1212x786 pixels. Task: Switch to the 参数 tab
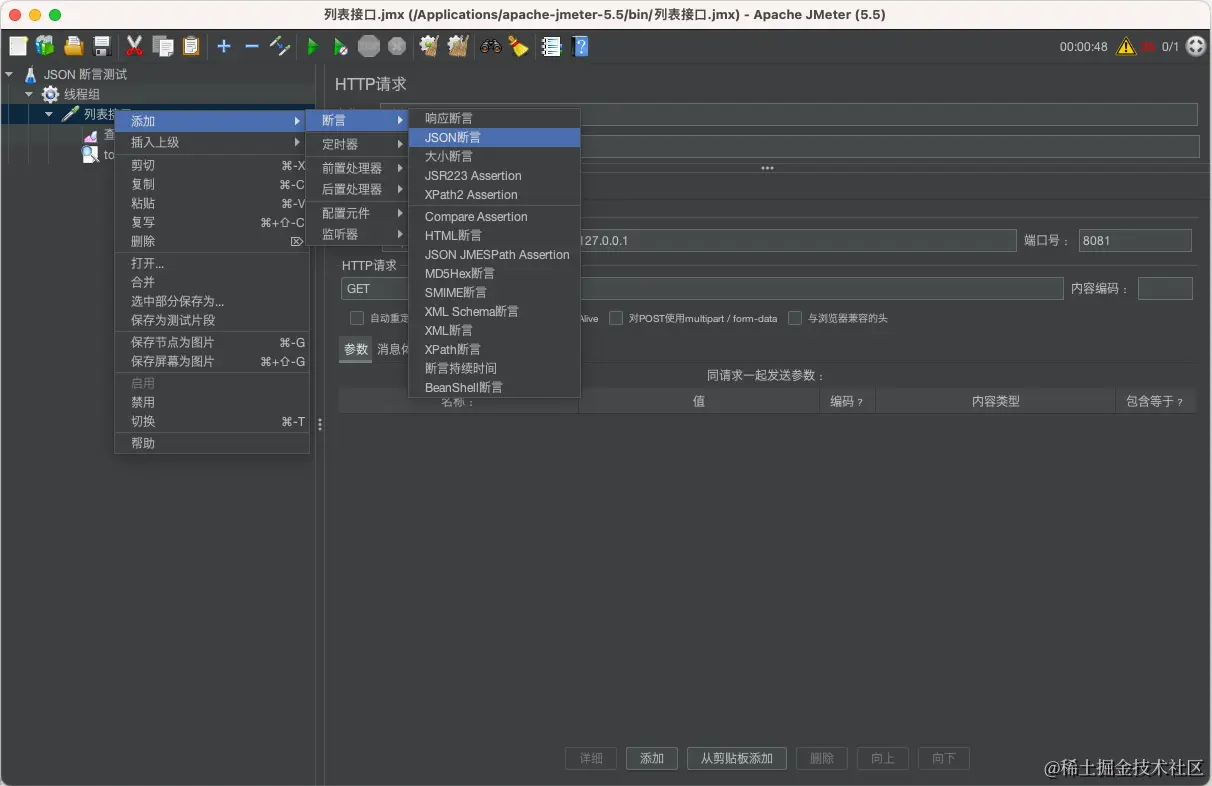(x=356, y=349)
